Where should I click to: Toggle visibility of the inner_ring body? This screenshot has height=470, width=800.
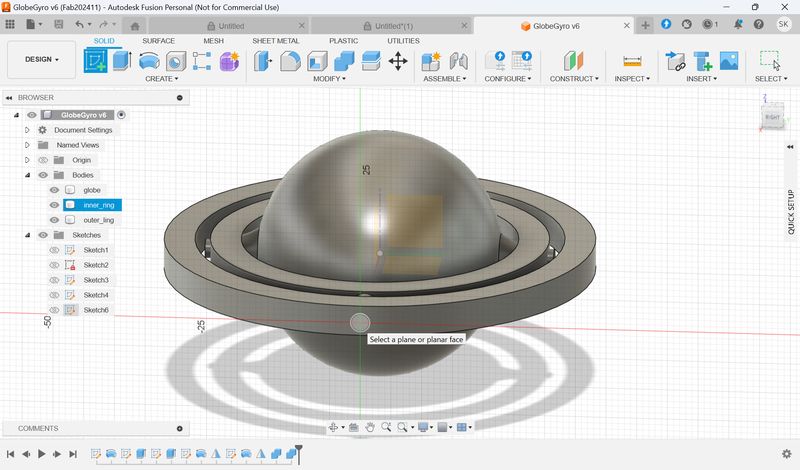point(54,205)
